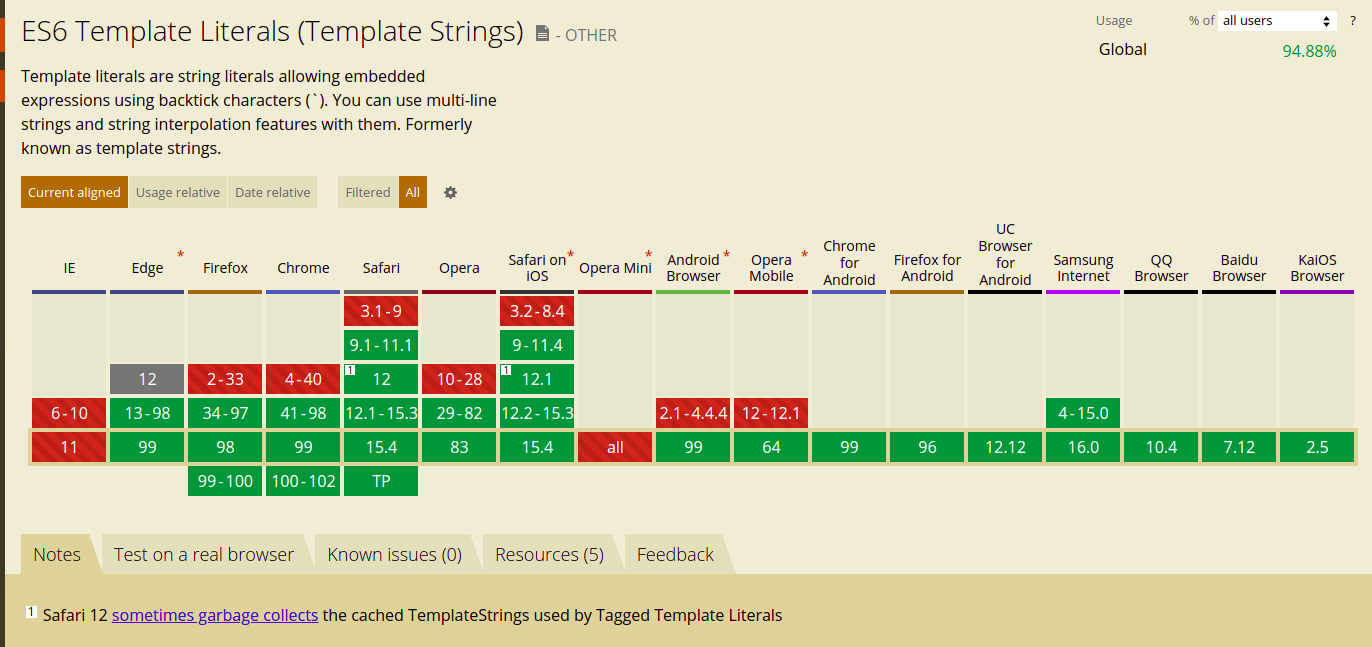Click the document icon beside the title
The height and width of the screenshot is (647, 1372).
coord(542,34)
